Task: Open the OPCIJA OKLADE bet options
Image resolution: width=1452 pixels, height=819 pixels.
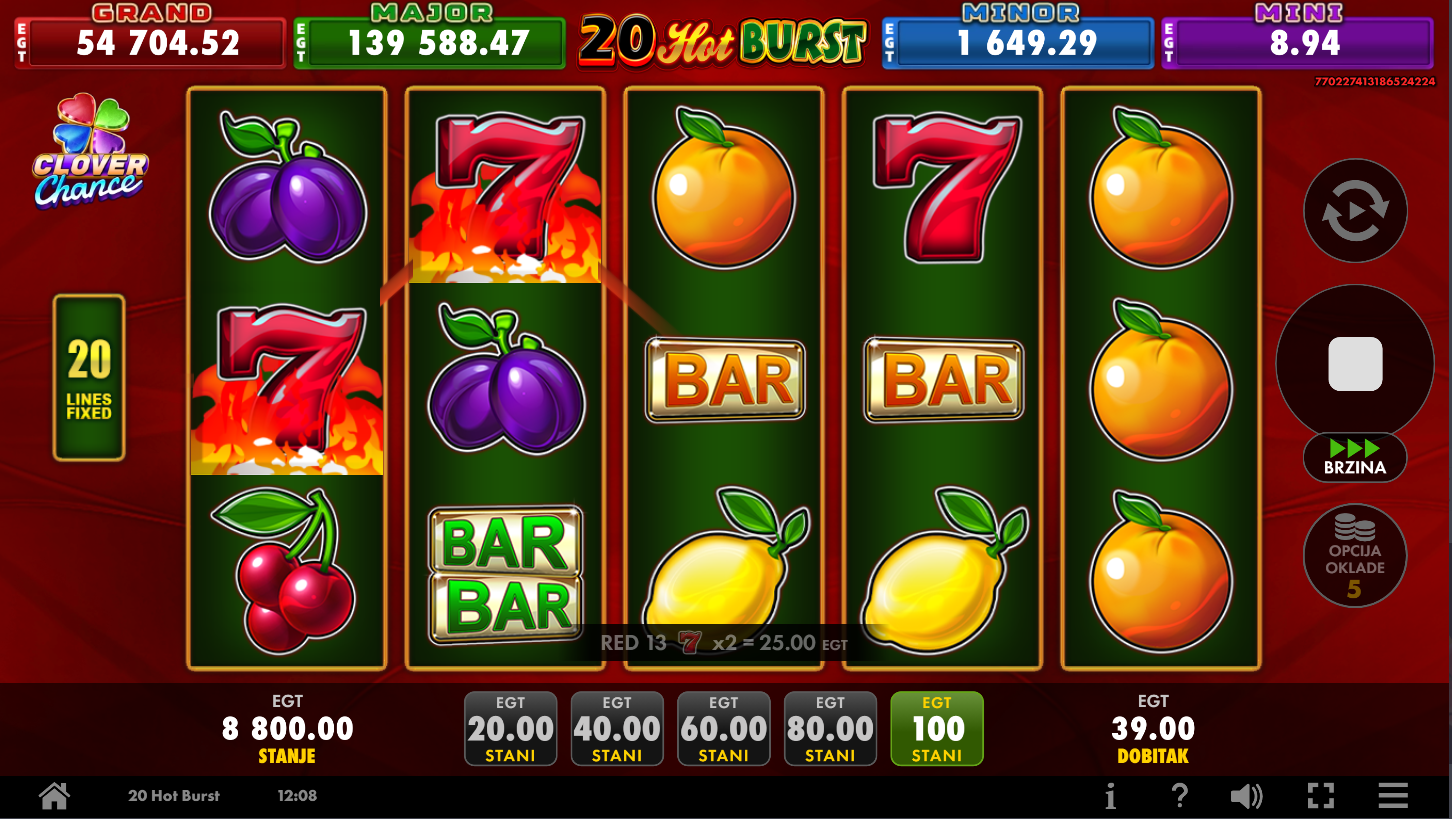Action: click(1355, 556)
